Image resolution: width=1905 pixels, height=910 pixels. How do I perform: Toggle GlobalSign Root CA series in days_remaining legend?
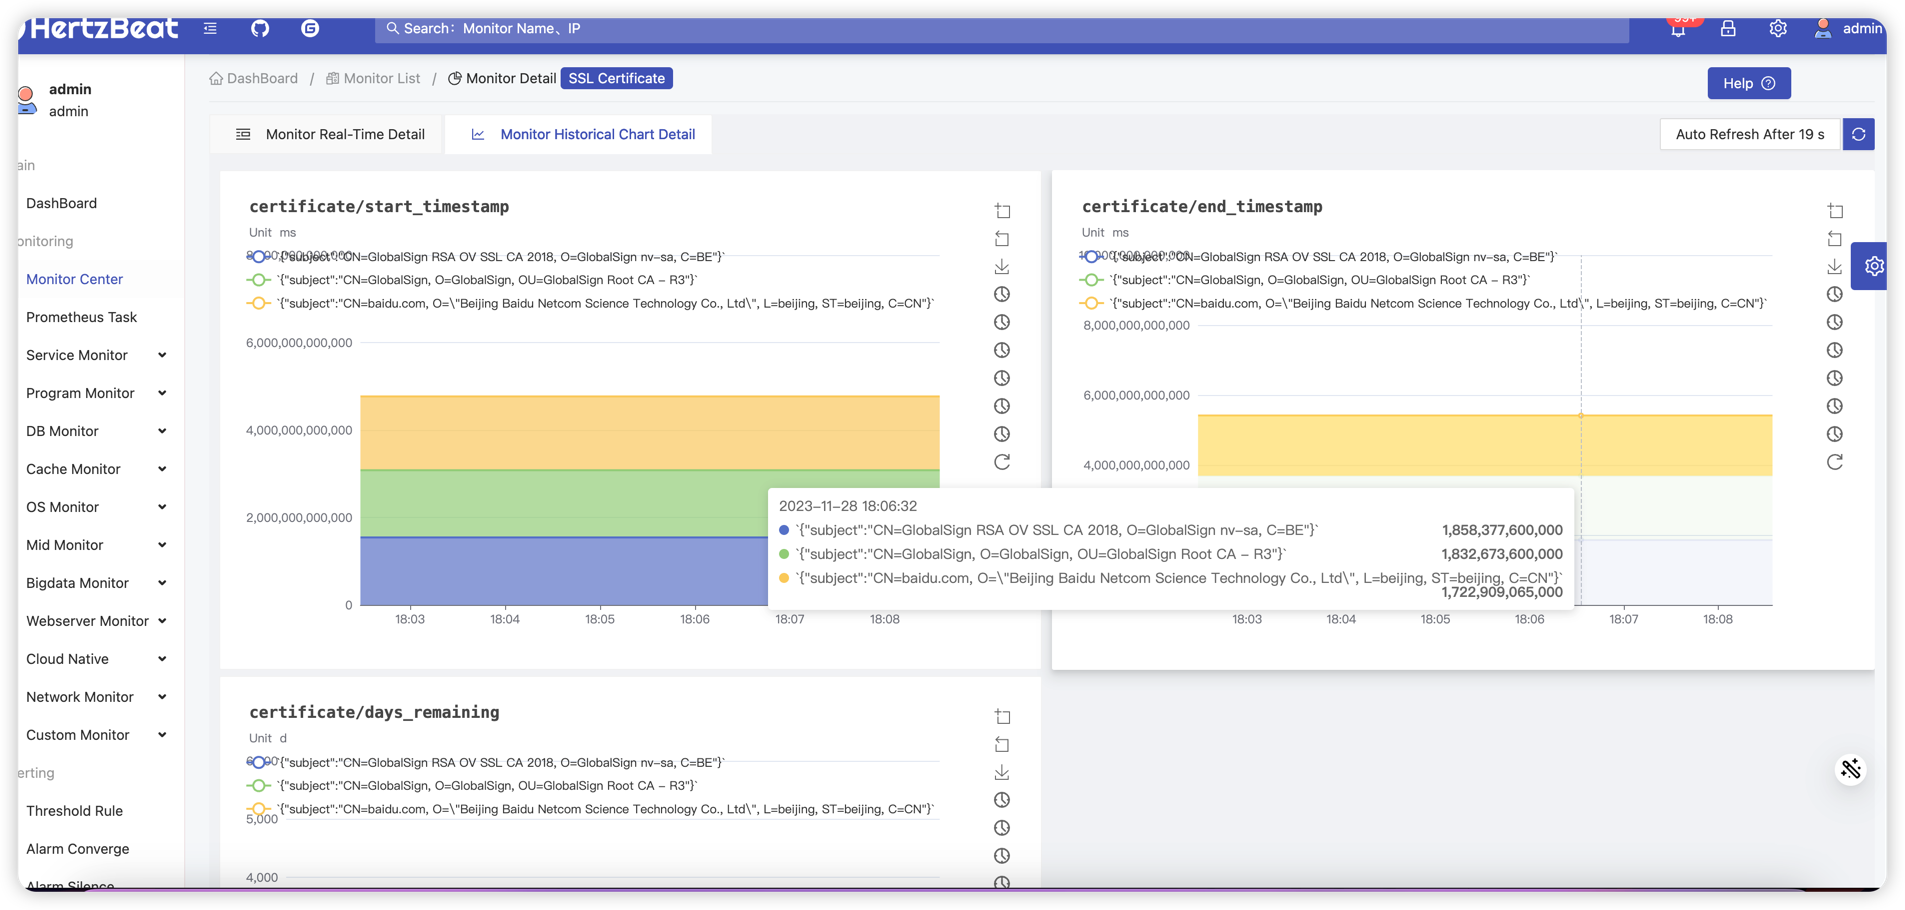pyautogui.click(x=472, y=785)
